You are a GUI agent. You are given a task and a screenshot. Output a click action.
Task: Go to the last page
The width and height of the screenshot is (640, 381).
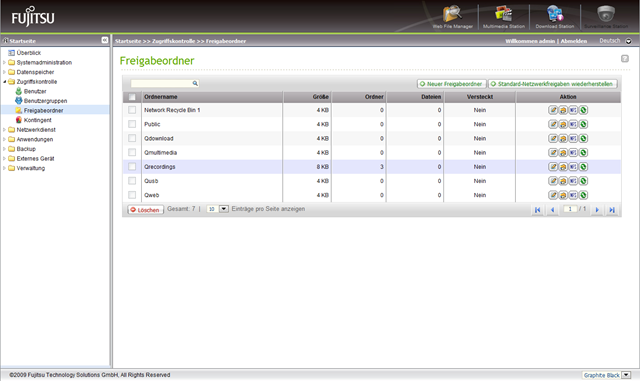(x=612, y=210)
